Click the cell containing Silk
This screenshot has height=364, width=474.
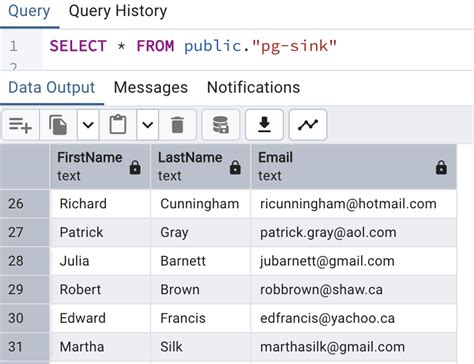coord(200,347)
